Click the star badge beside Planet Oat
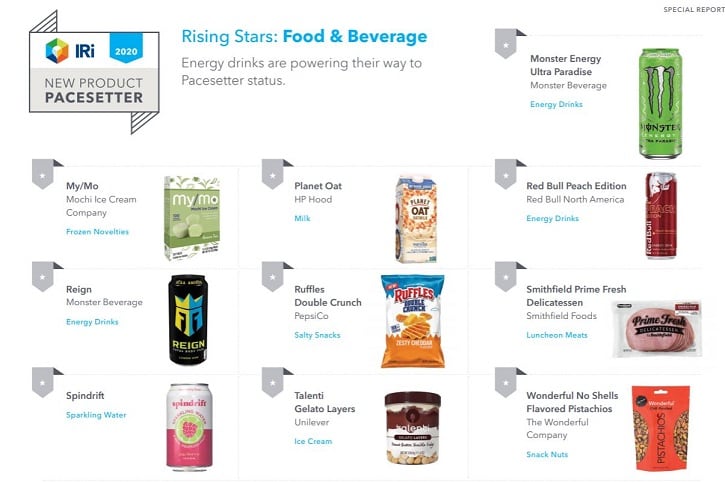Screen dimensions: 725x483 coord(272,174)
